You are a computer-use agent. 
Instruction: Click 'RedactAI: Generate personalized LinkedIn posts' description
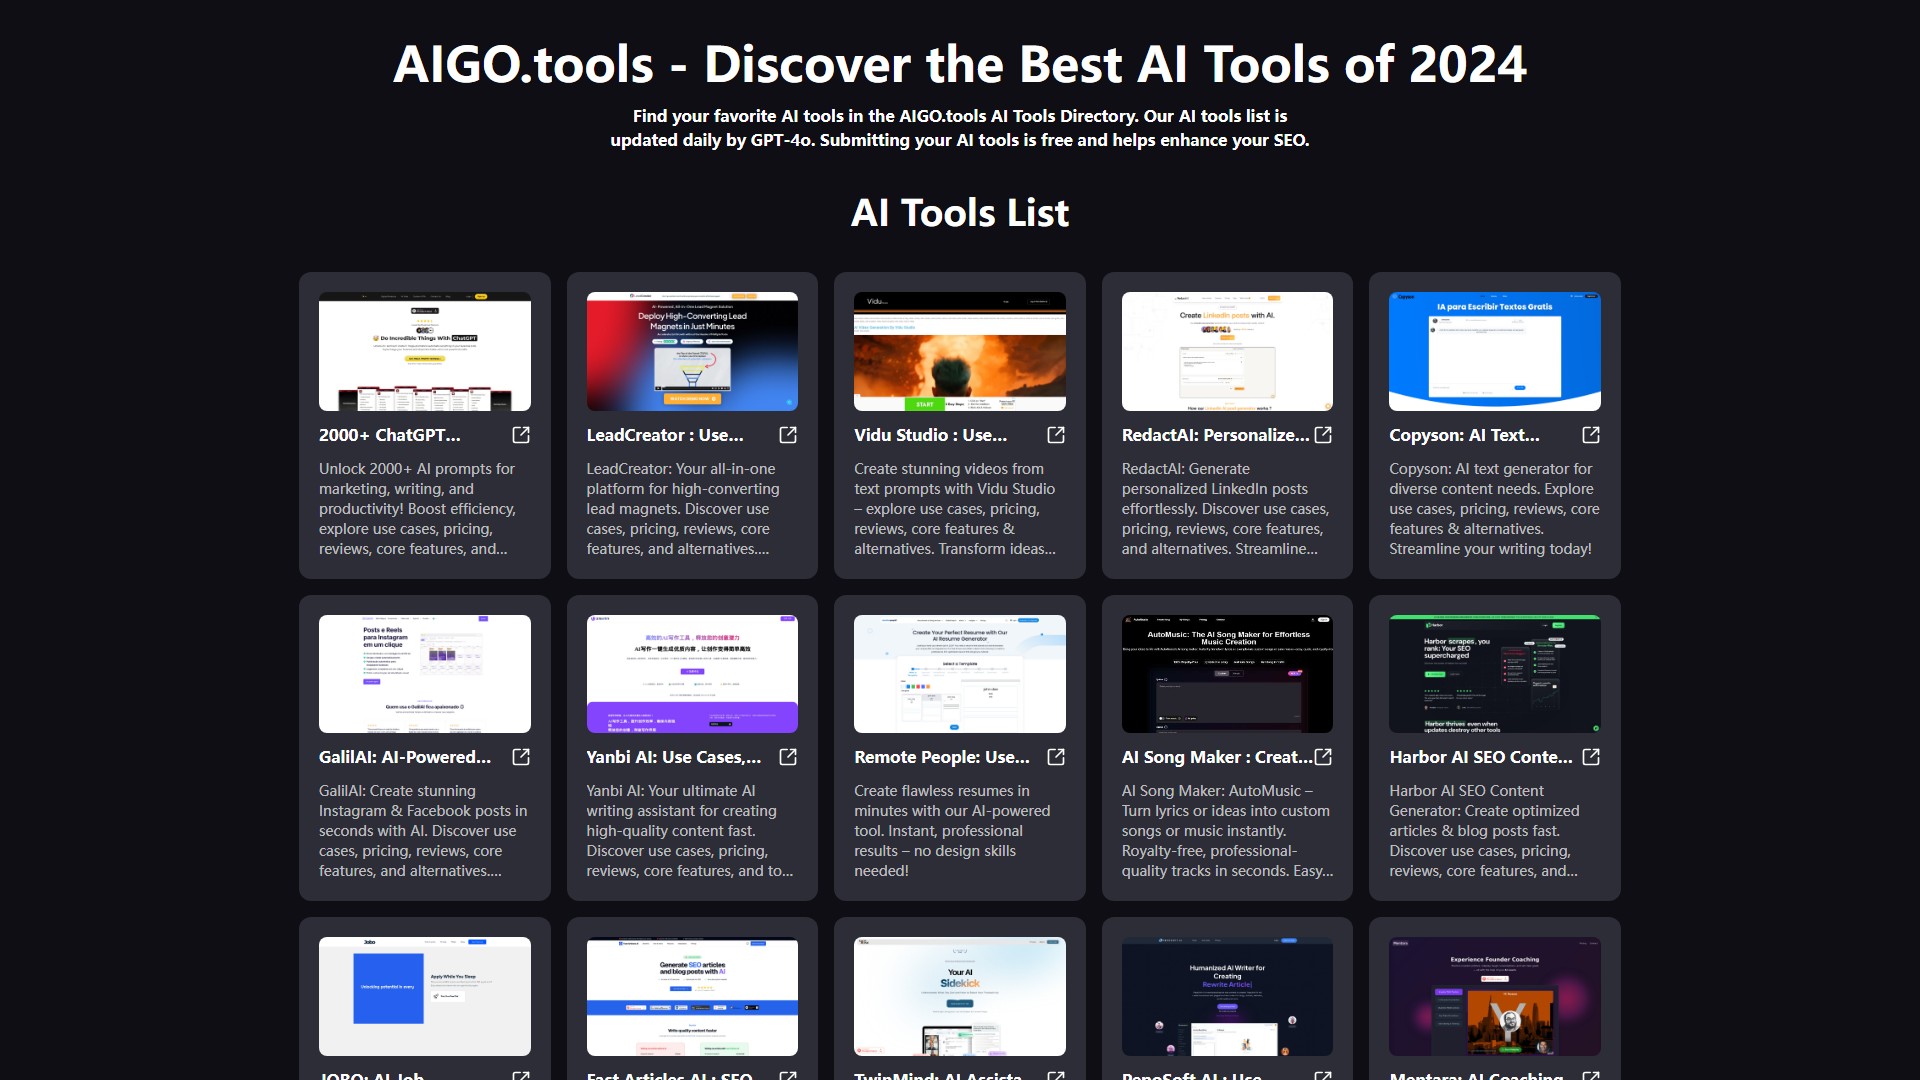coord(1225,509)
